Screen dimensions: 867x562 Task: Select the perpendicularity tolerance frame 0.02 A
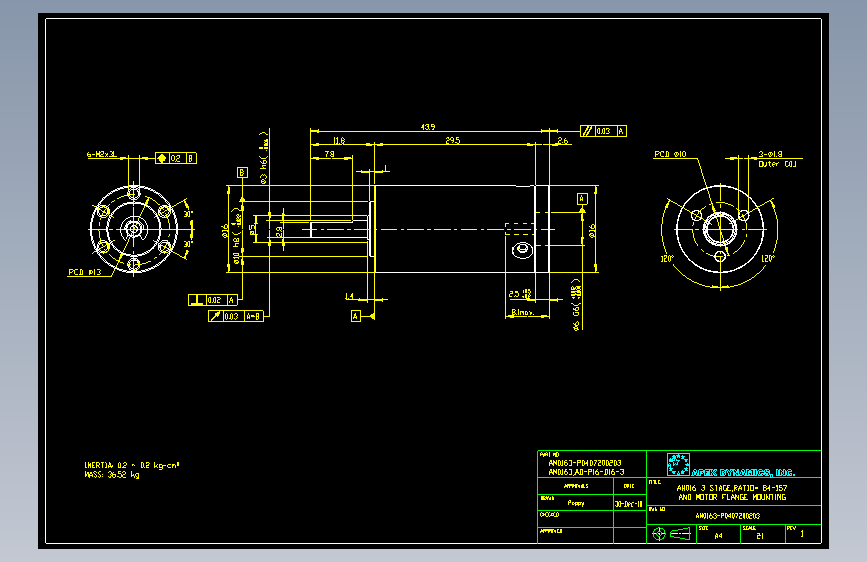(213, 300)
